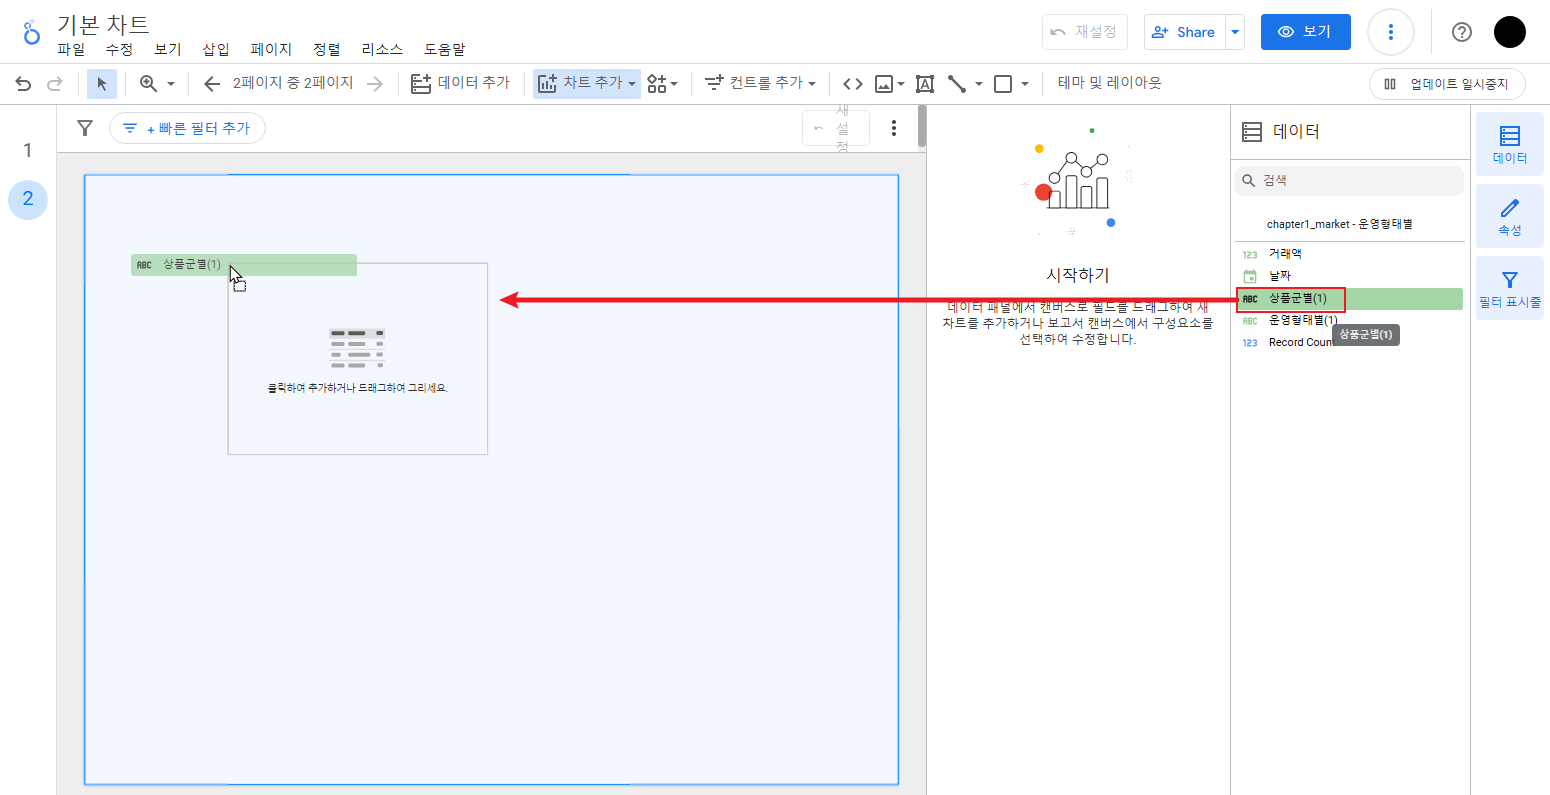Open the 리소스 menu

[382, 49]
